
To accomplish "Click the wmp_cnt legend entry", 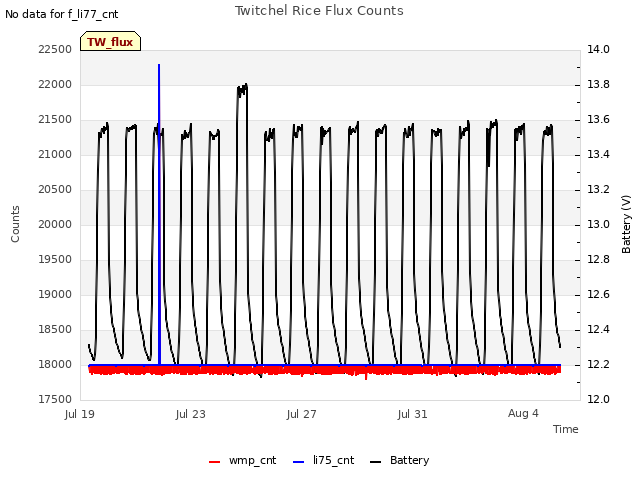I will click(242, 461).
